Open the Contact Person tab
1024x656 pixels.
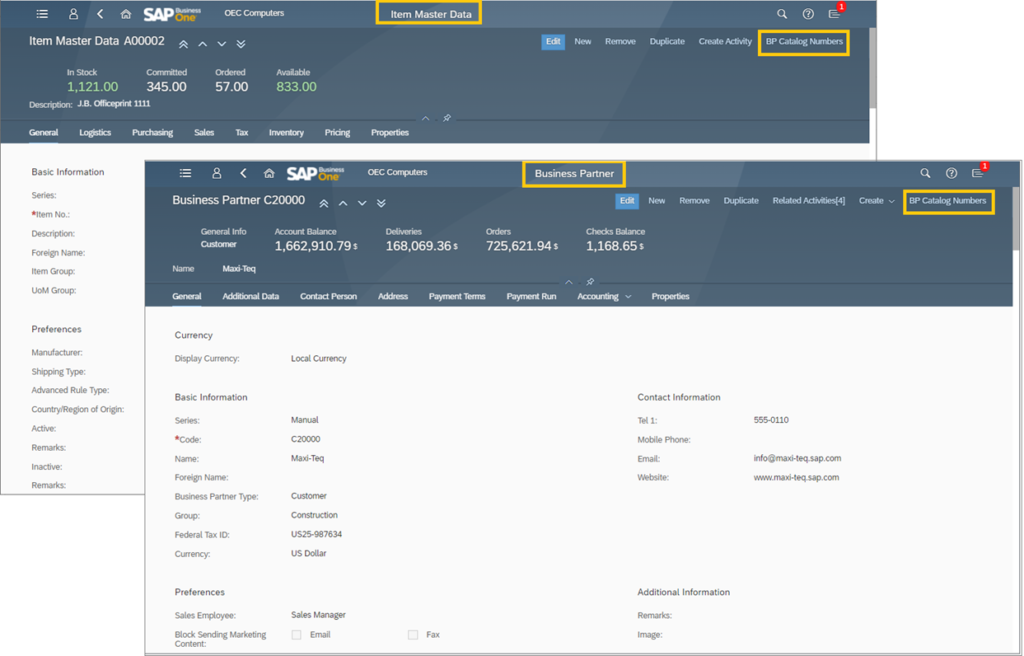(328, 297)
